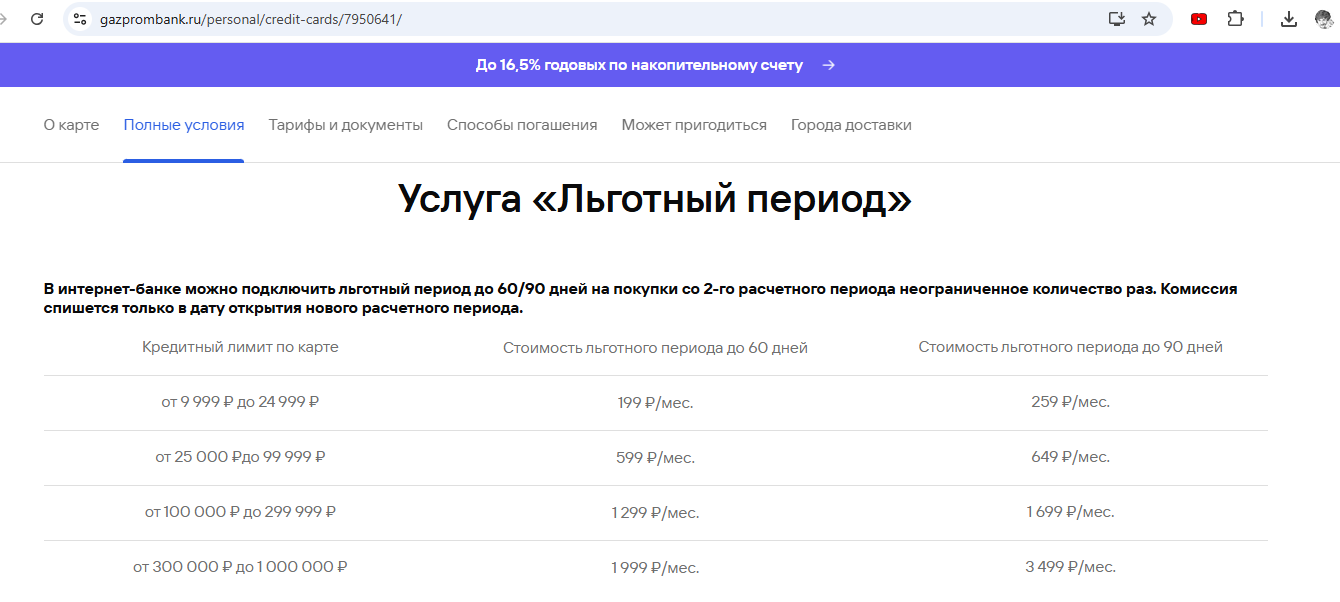
Task: Switch to the О карте tab
Action: [71, 125]
